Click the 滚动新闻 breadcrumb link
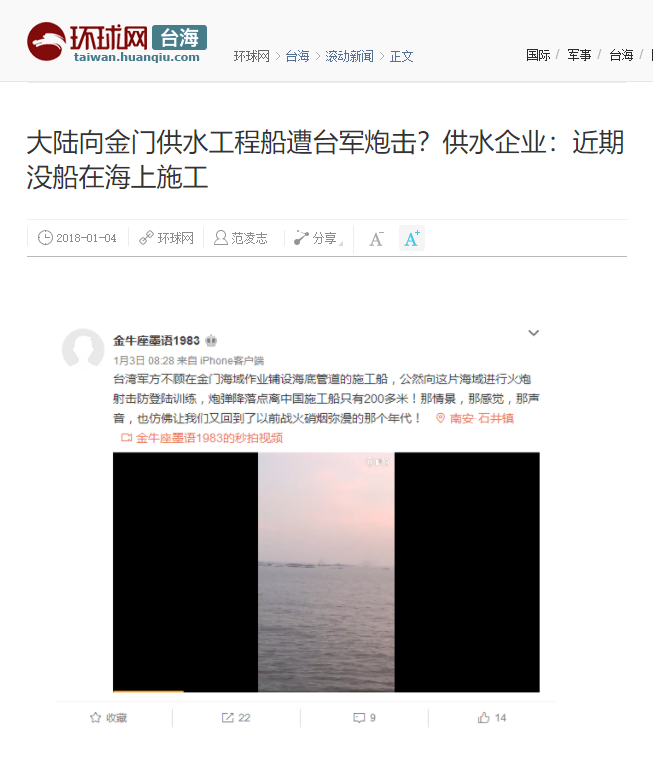Viewport: 653px width, 757px height. tap(349, 56)
